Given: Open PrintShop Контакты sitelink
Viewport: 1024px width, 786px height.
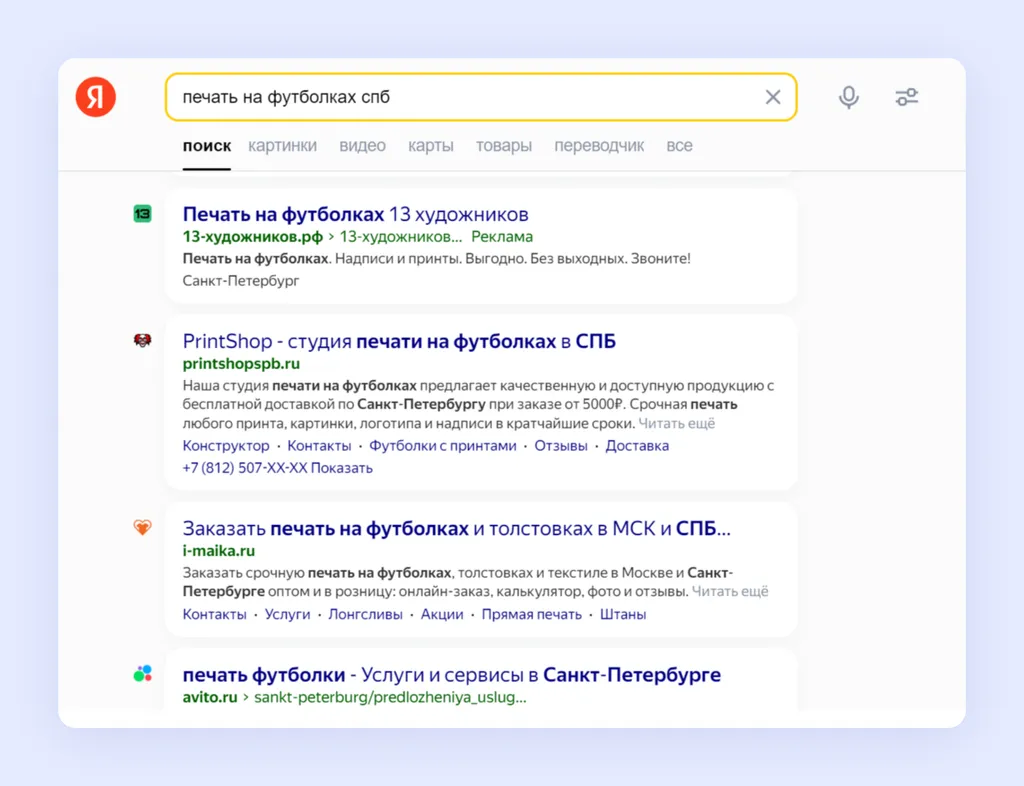Looking at the screenshot, I should pyautogui.click(x=319, y=446).
